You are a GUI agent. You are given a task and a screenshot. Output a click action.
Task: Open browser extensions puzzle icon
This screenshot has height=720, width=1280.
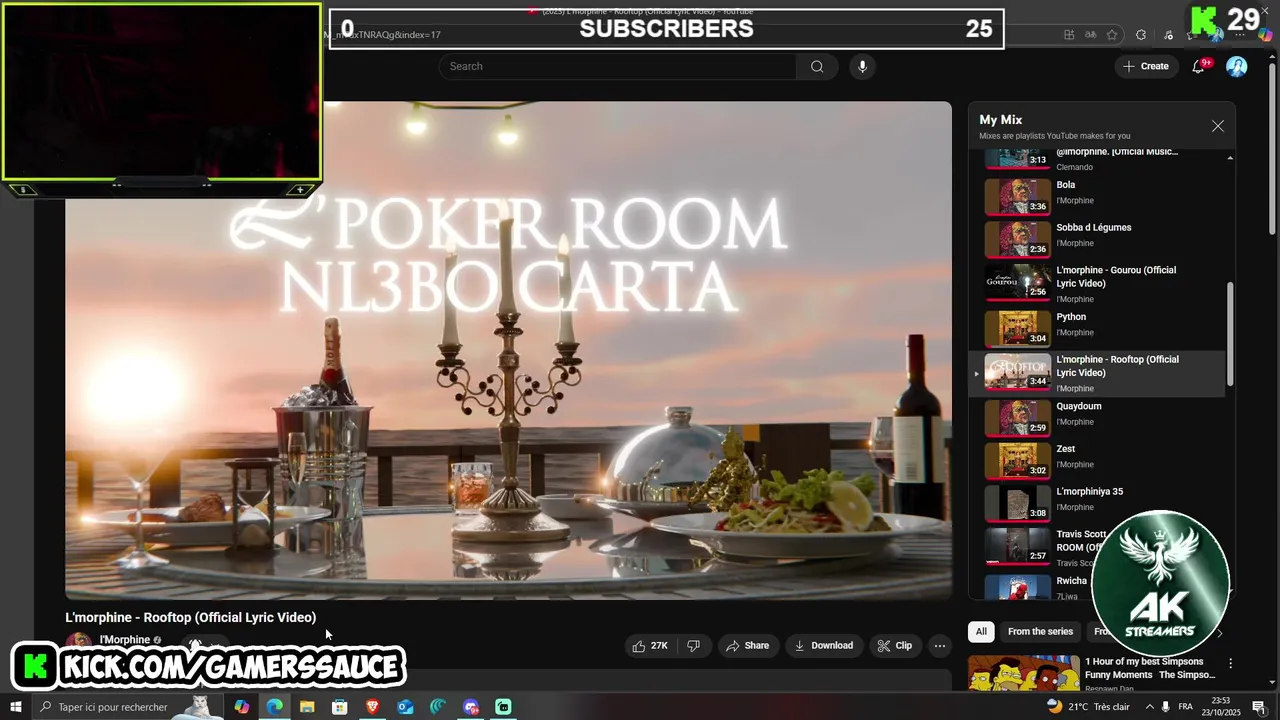[x=1141, y=35]
